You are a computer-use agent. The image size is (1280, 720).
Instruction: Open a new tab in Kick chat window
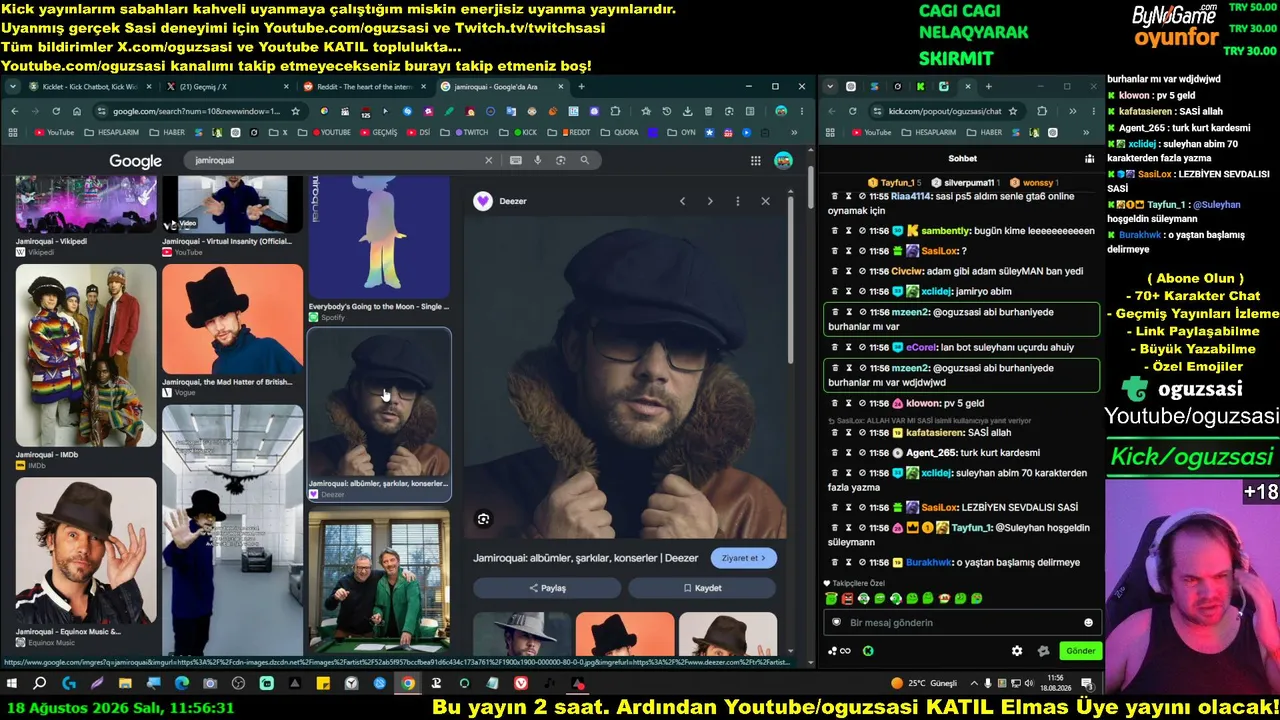coord(989,87)
